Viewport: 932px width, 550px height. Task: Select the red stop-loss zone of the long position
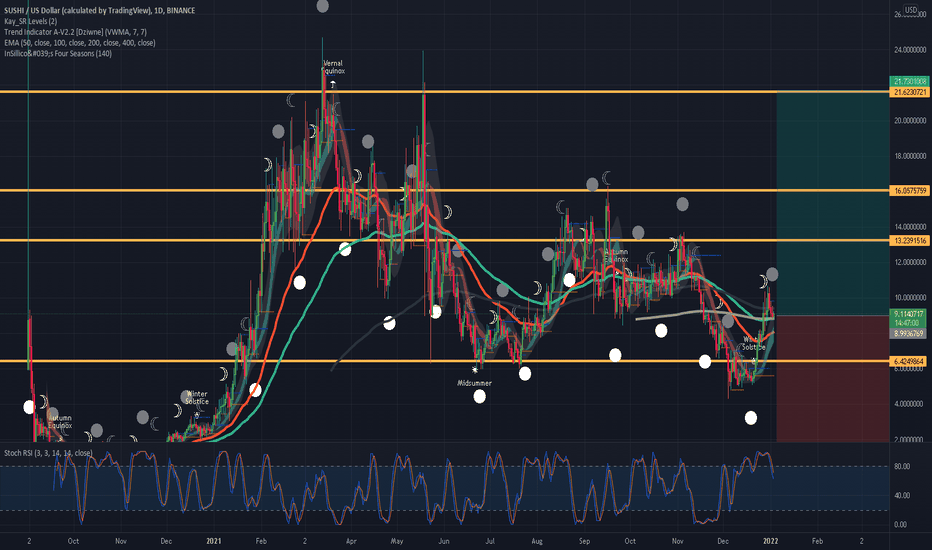(x=833, y=379)
